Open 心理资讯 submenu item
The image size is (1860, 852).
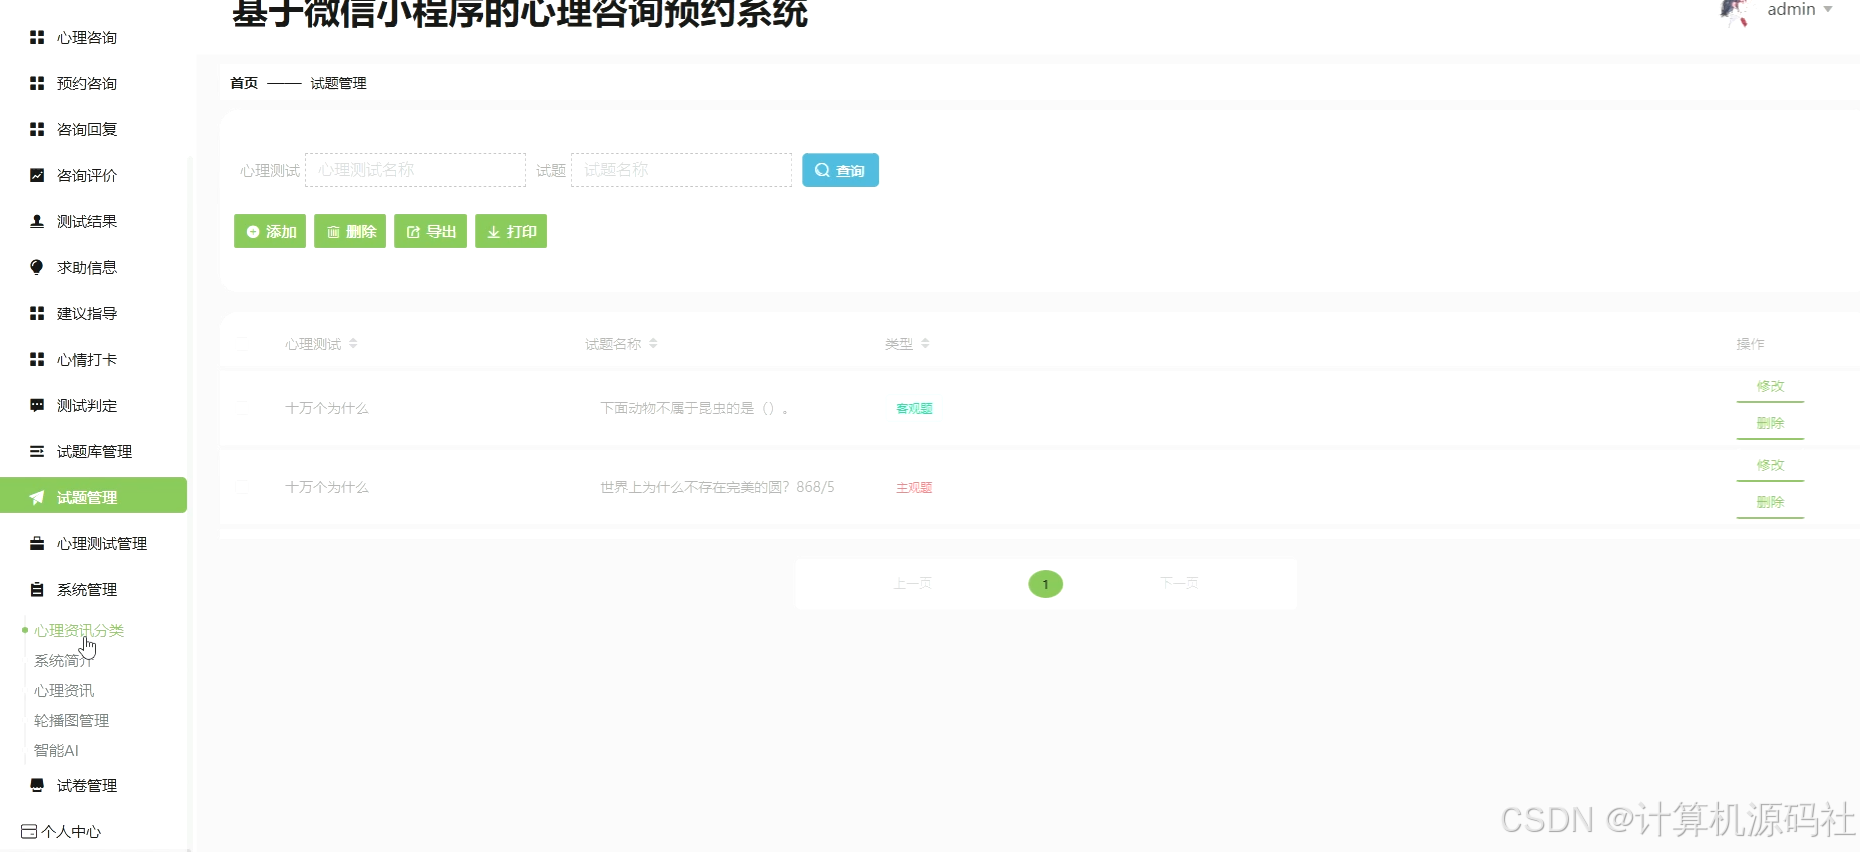64,690
